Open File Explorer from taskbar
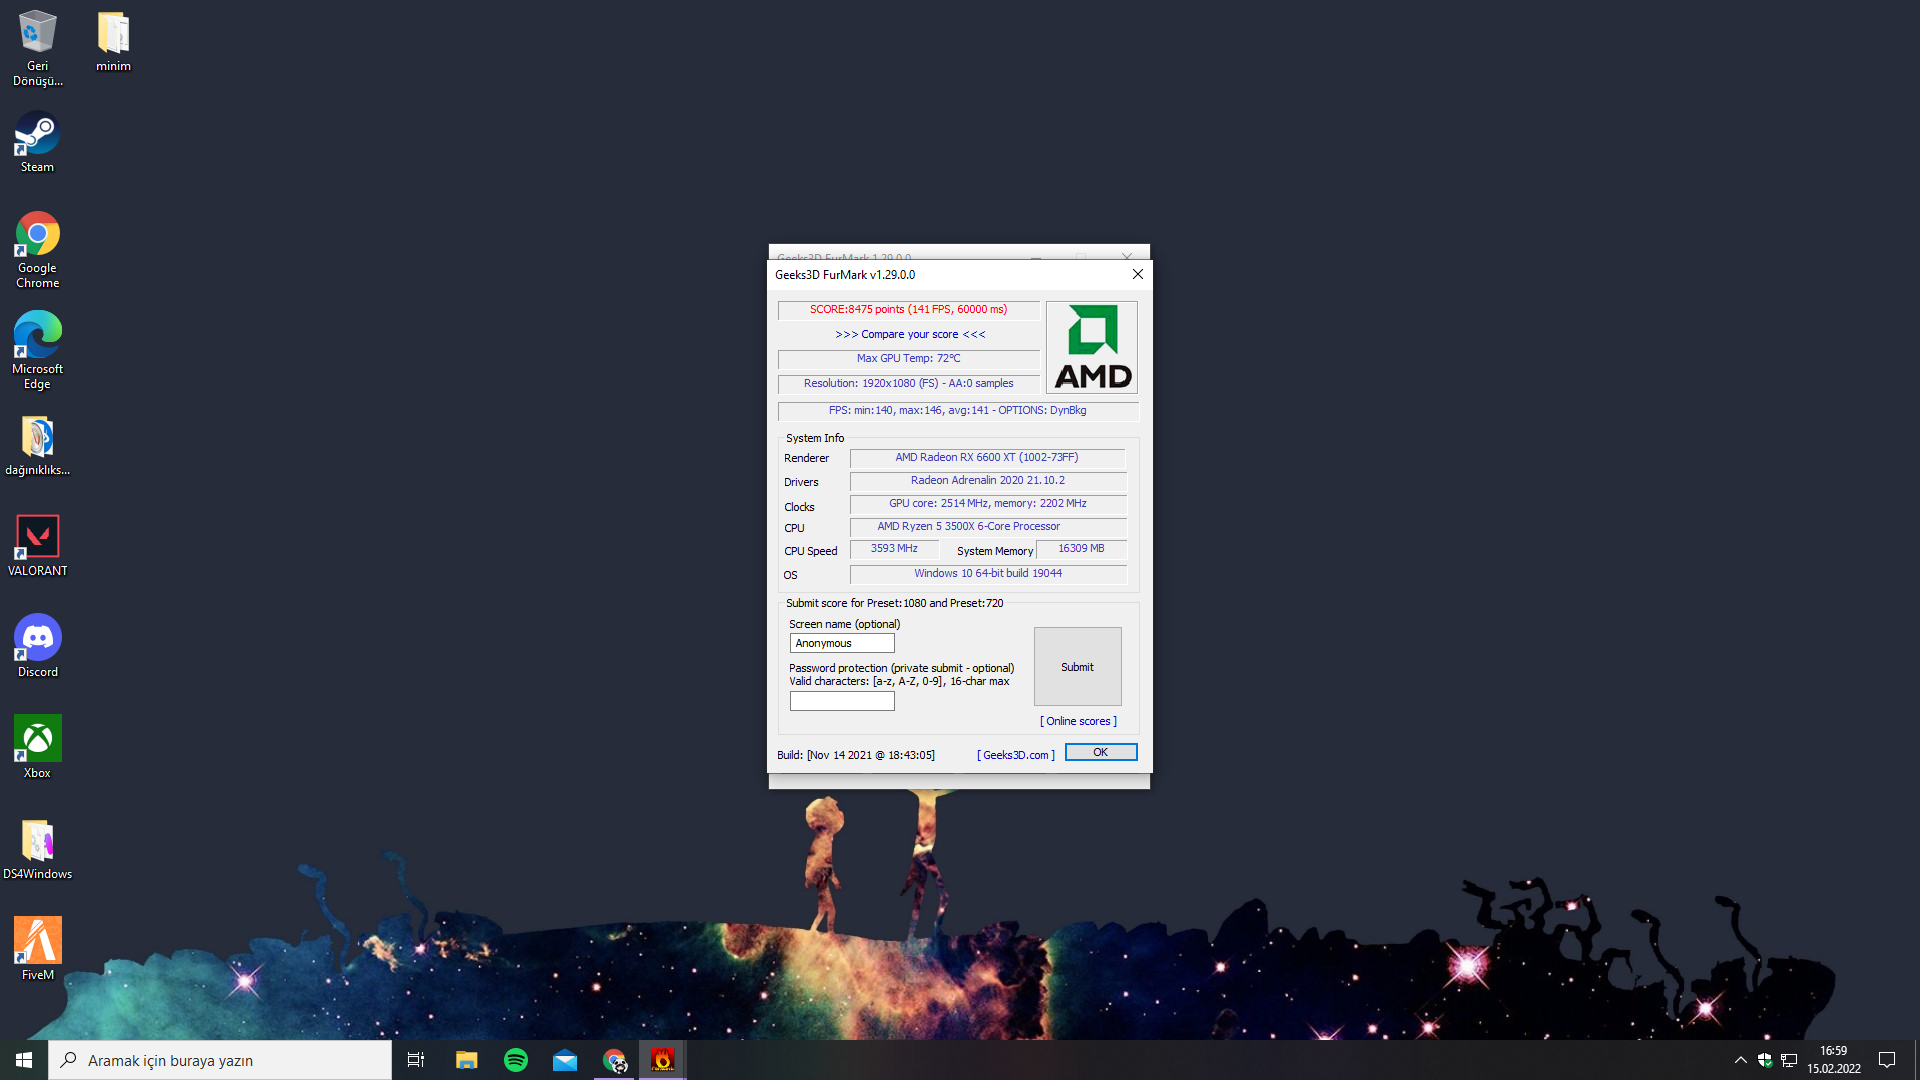This screenshot has height=1080, width=1920. [x=467, y=1060]
